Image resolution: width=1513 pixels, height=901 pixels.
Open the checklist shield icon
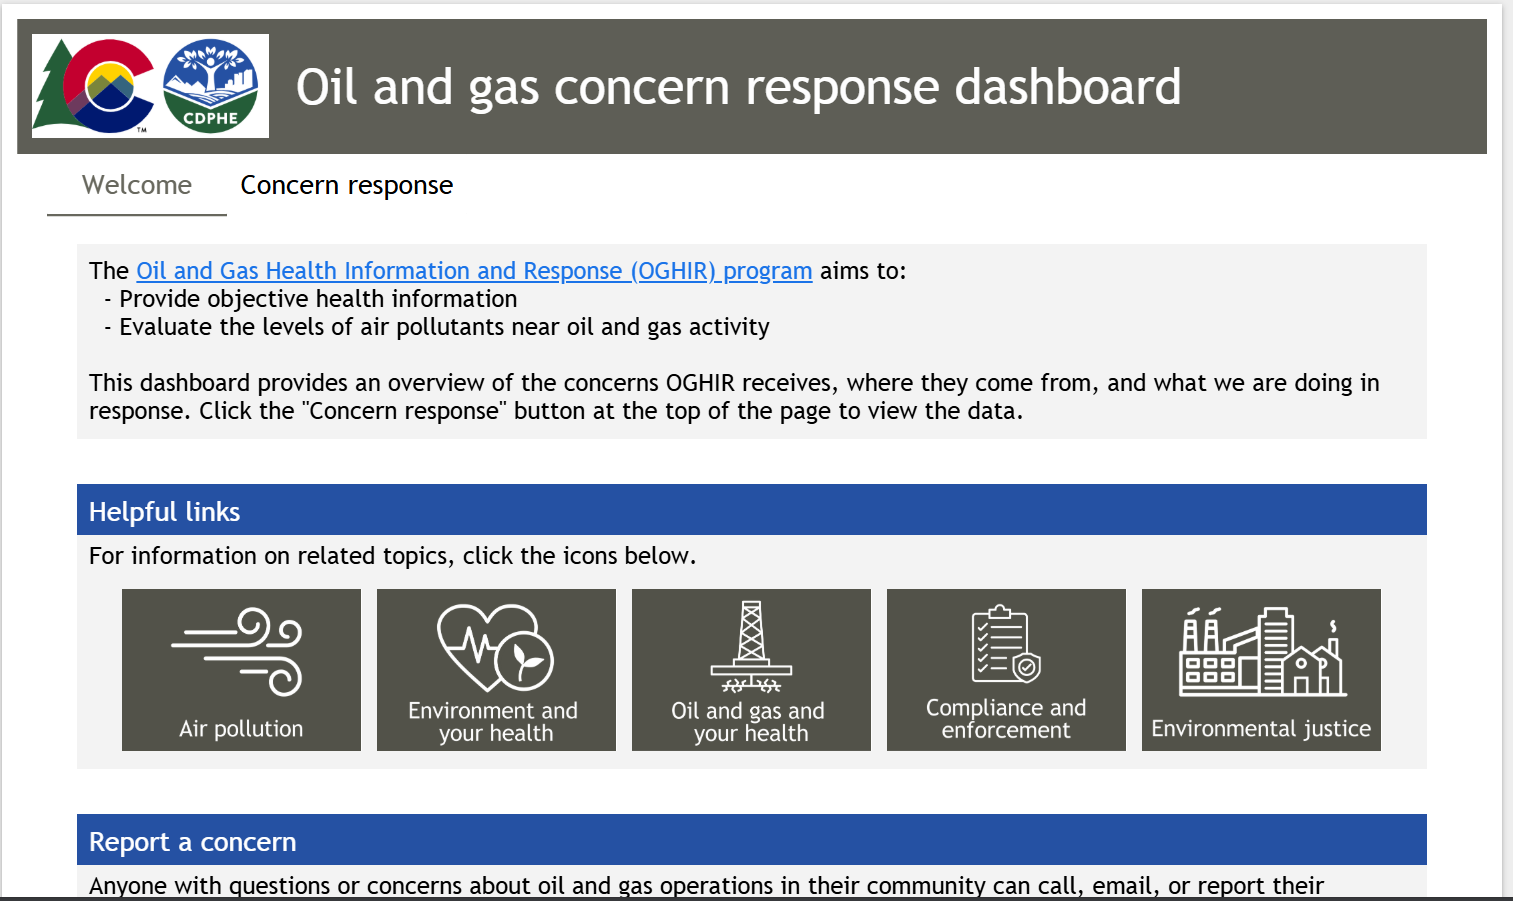pos(1006,645)
